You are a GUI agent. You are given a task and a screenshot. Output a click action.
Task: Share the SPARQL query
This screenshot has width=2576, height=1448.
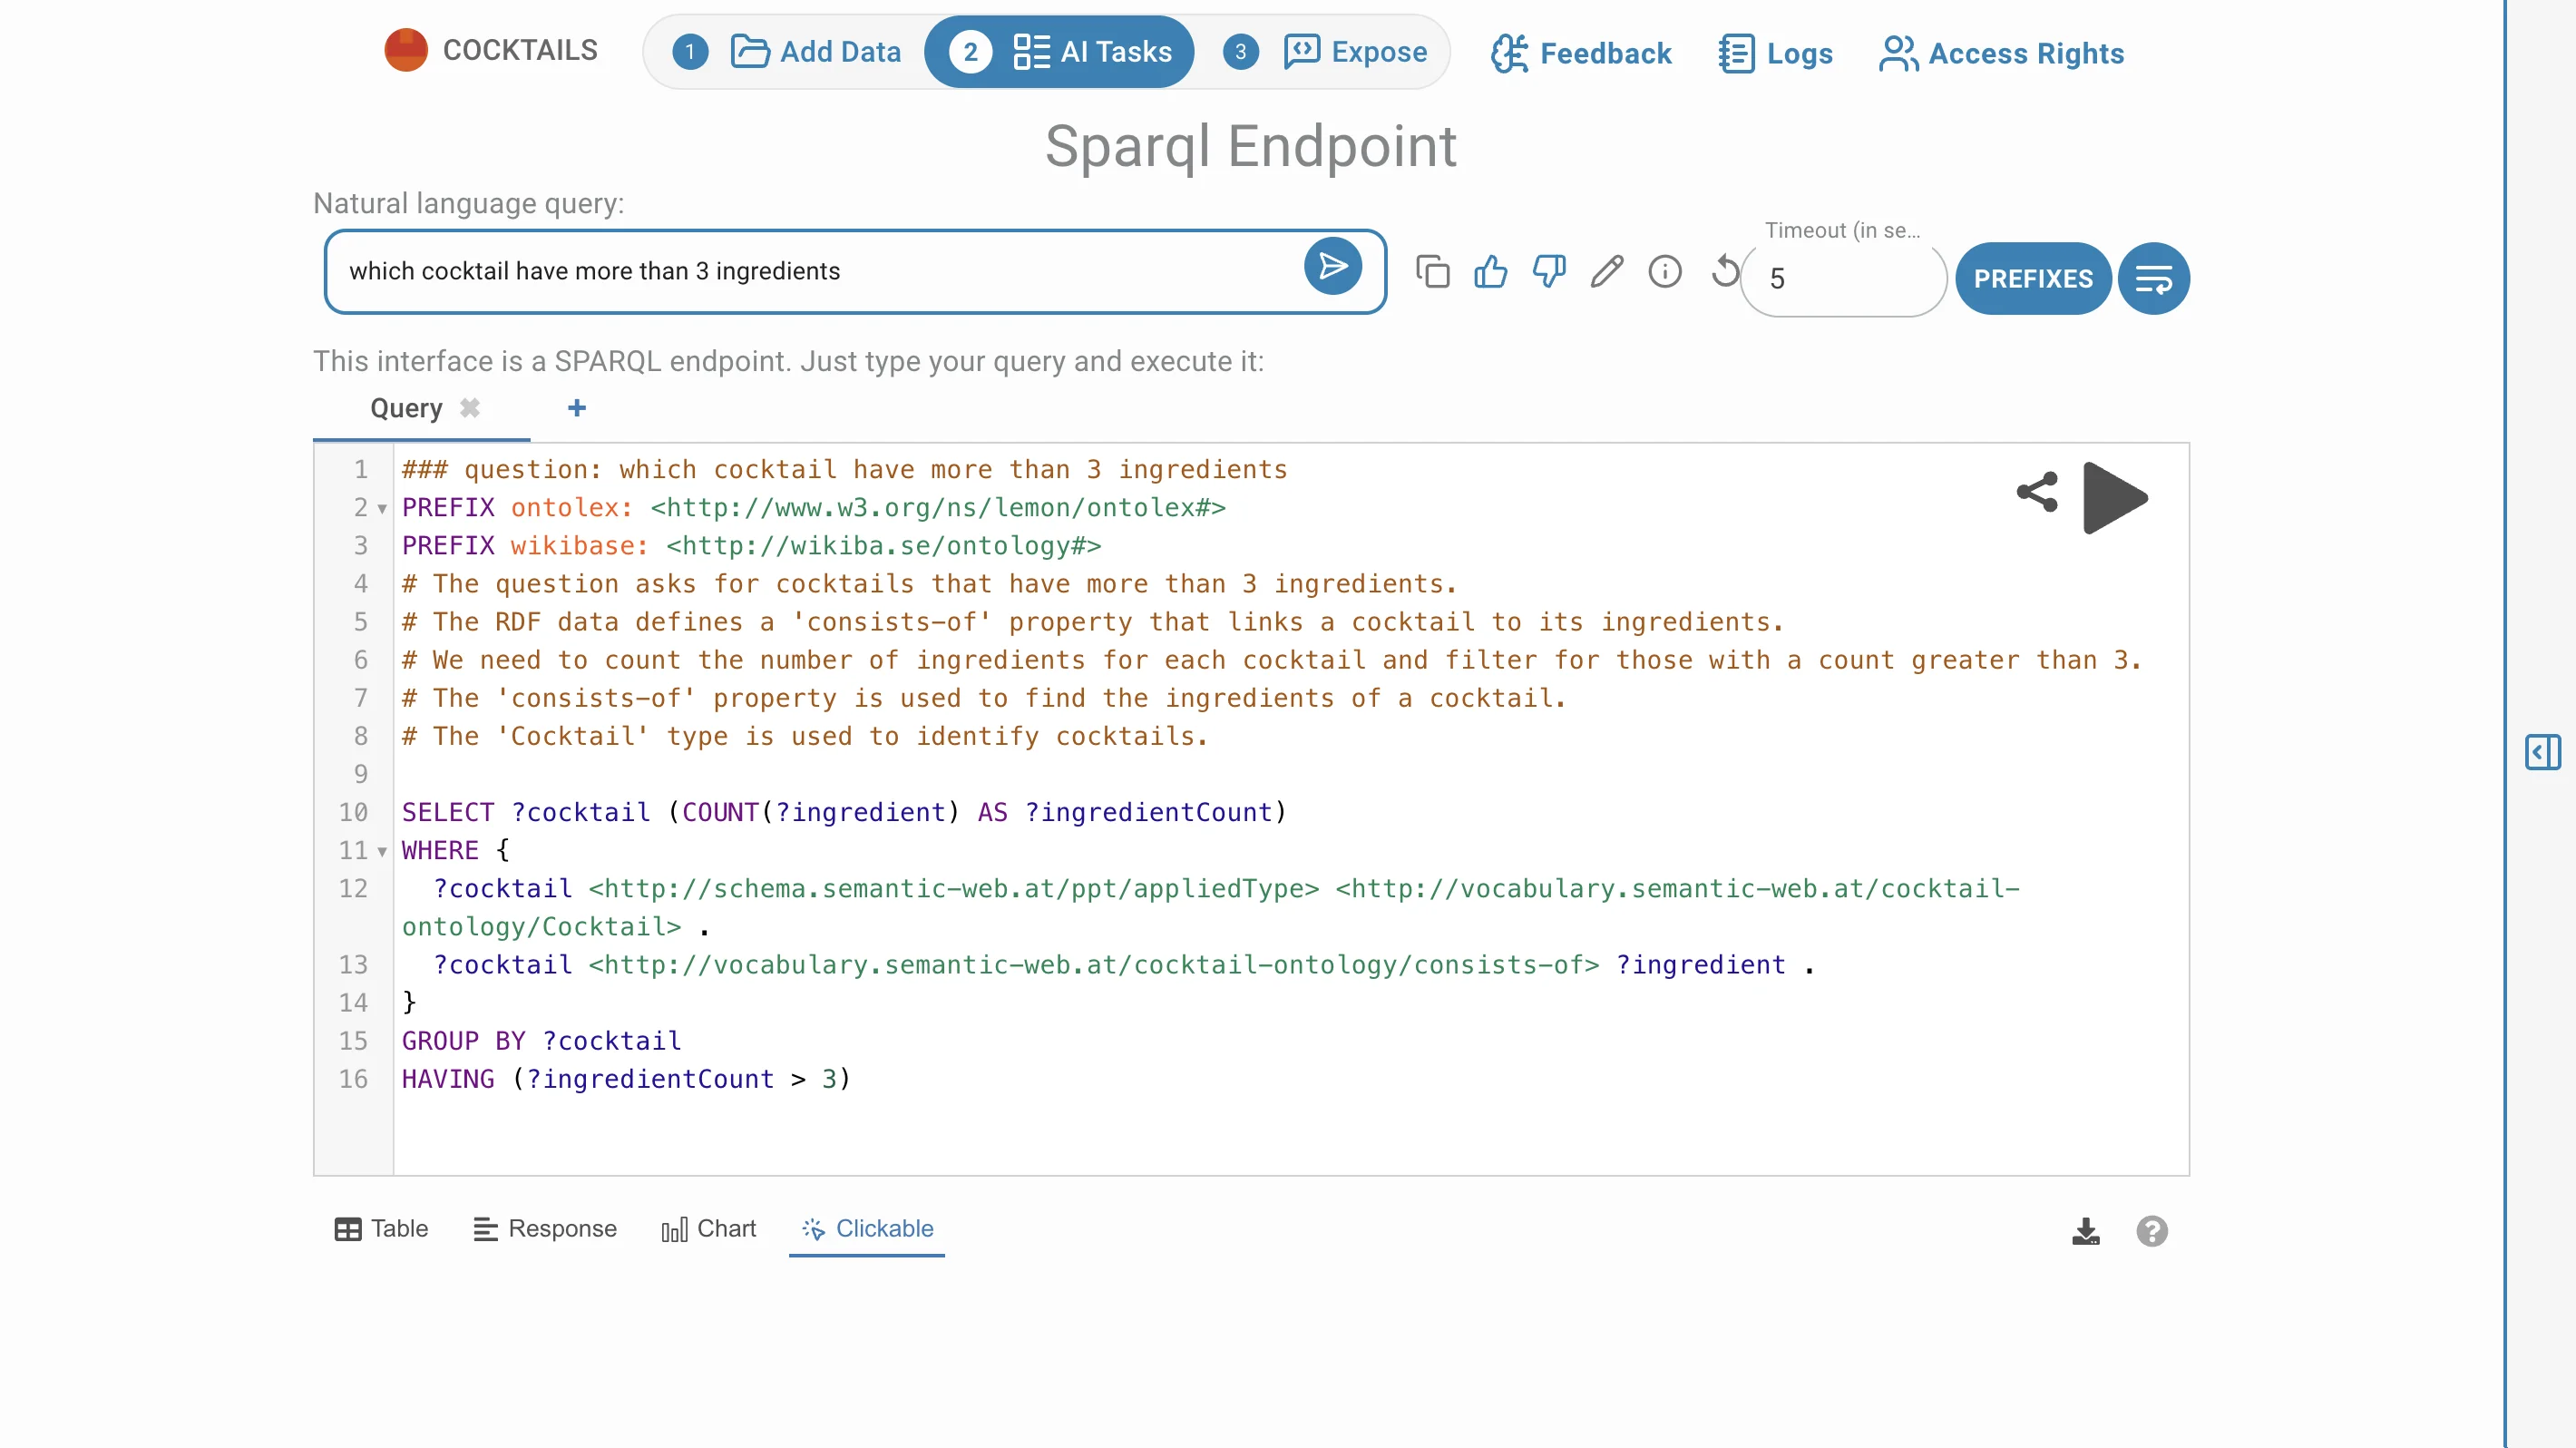click(x=2037, y=492)
